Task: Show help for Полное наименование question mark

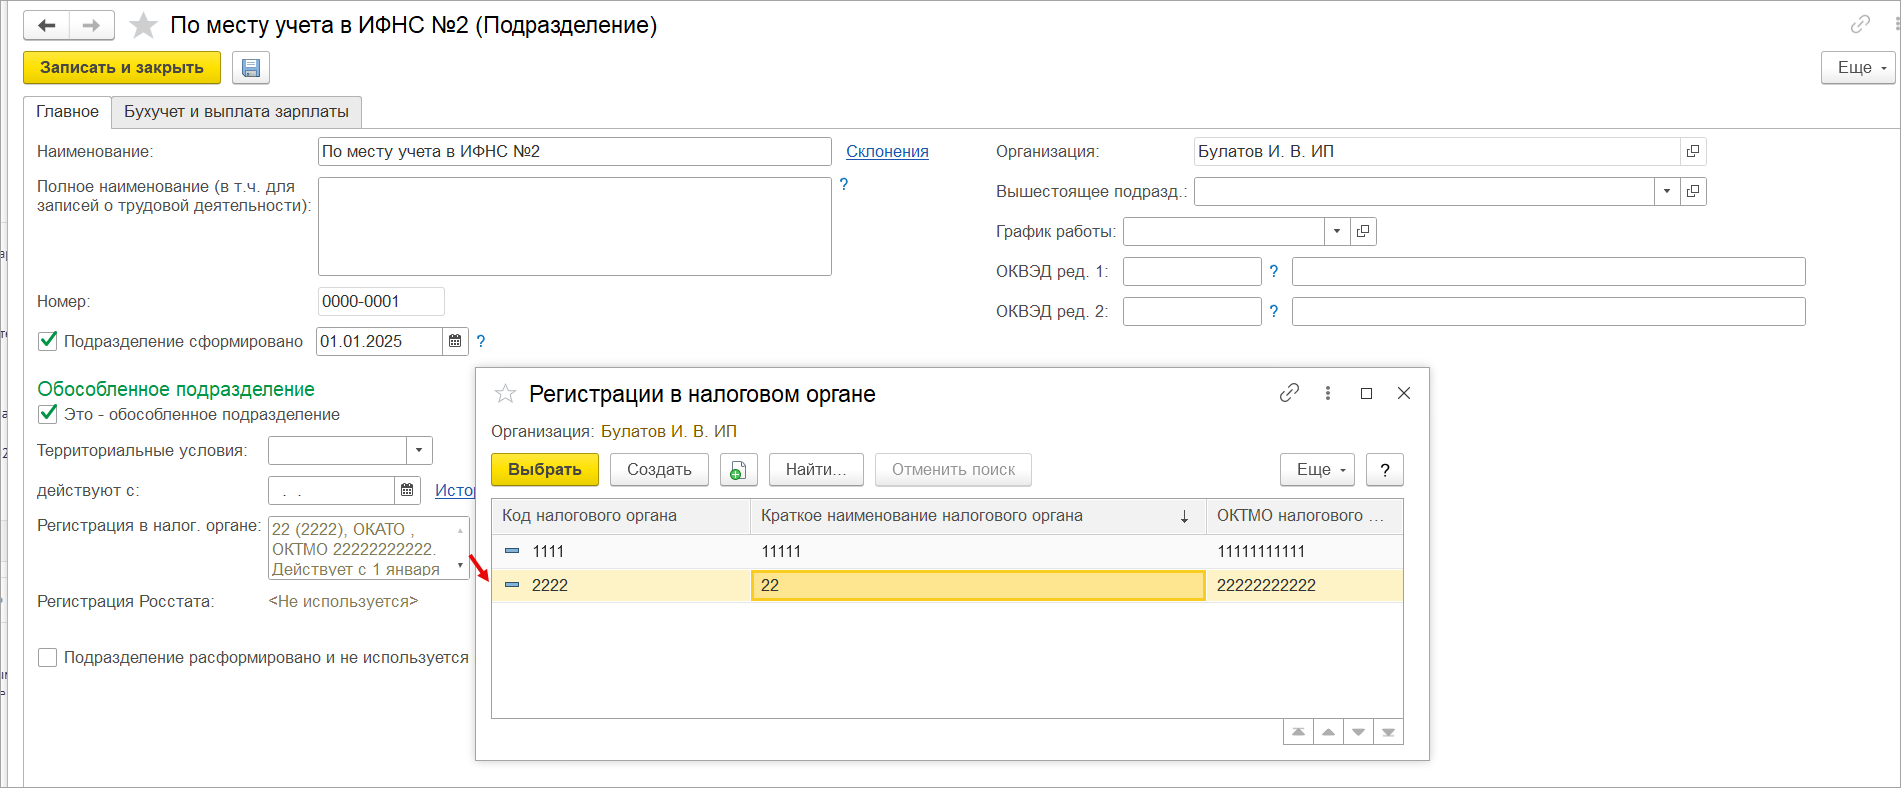Action: 844,184
